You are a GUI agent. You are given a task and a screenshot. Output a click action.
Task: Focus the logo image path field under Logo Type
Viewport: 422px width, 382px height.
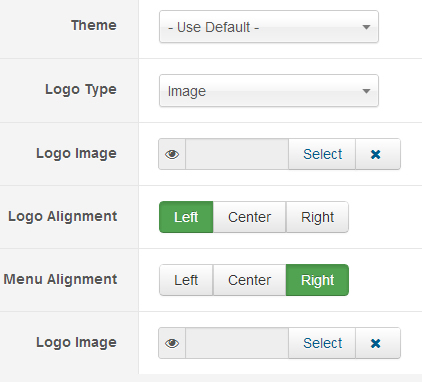pos(237,154)
